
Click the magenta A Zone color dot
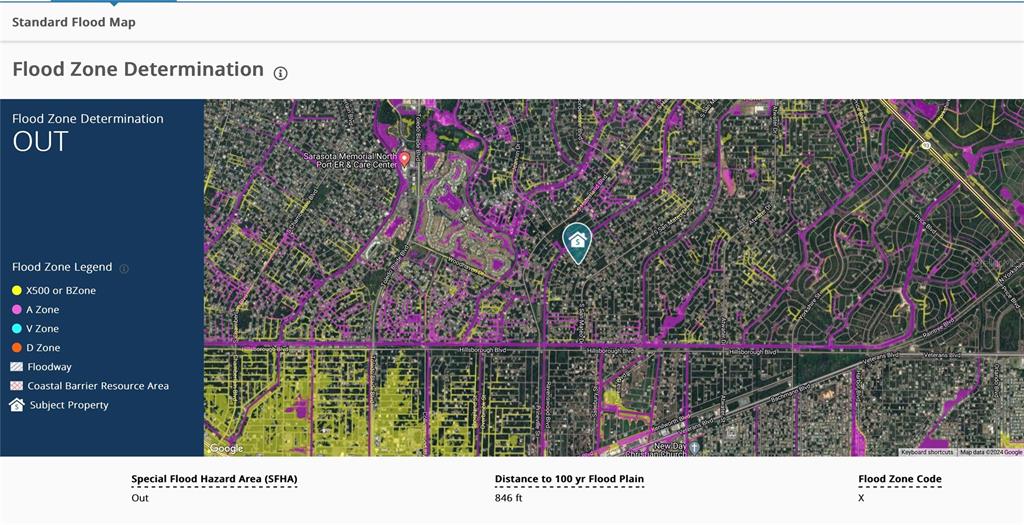(x=17, y=310)
